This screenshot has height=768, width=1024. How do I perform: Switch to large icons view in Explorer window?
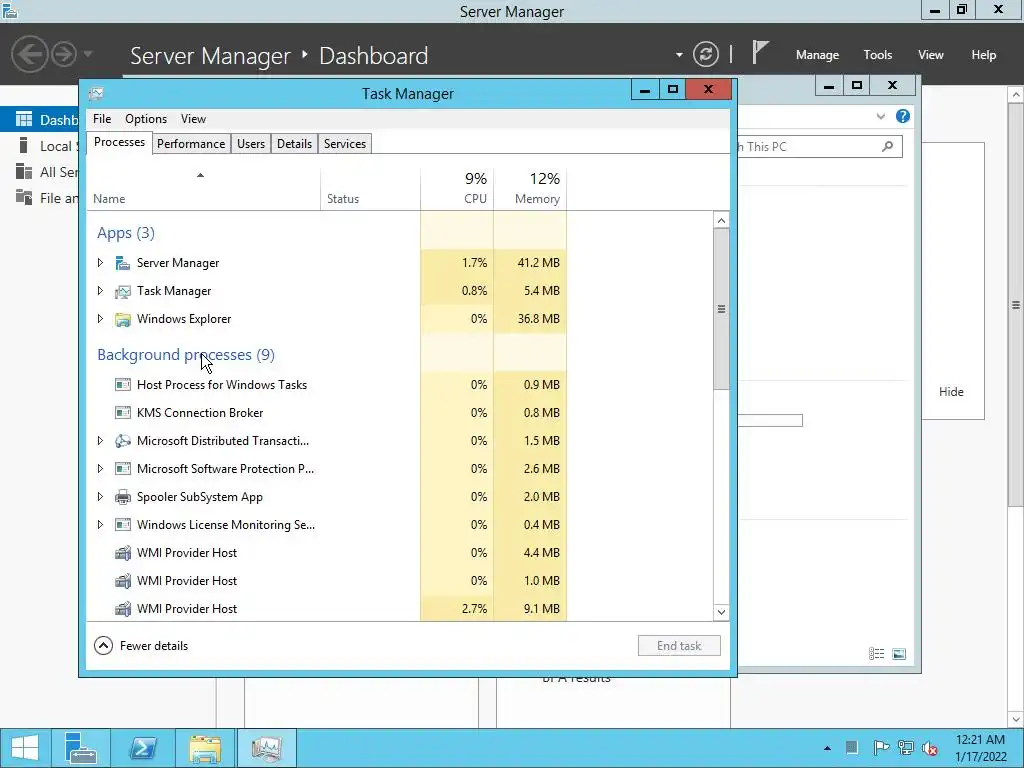click(899, 654)
